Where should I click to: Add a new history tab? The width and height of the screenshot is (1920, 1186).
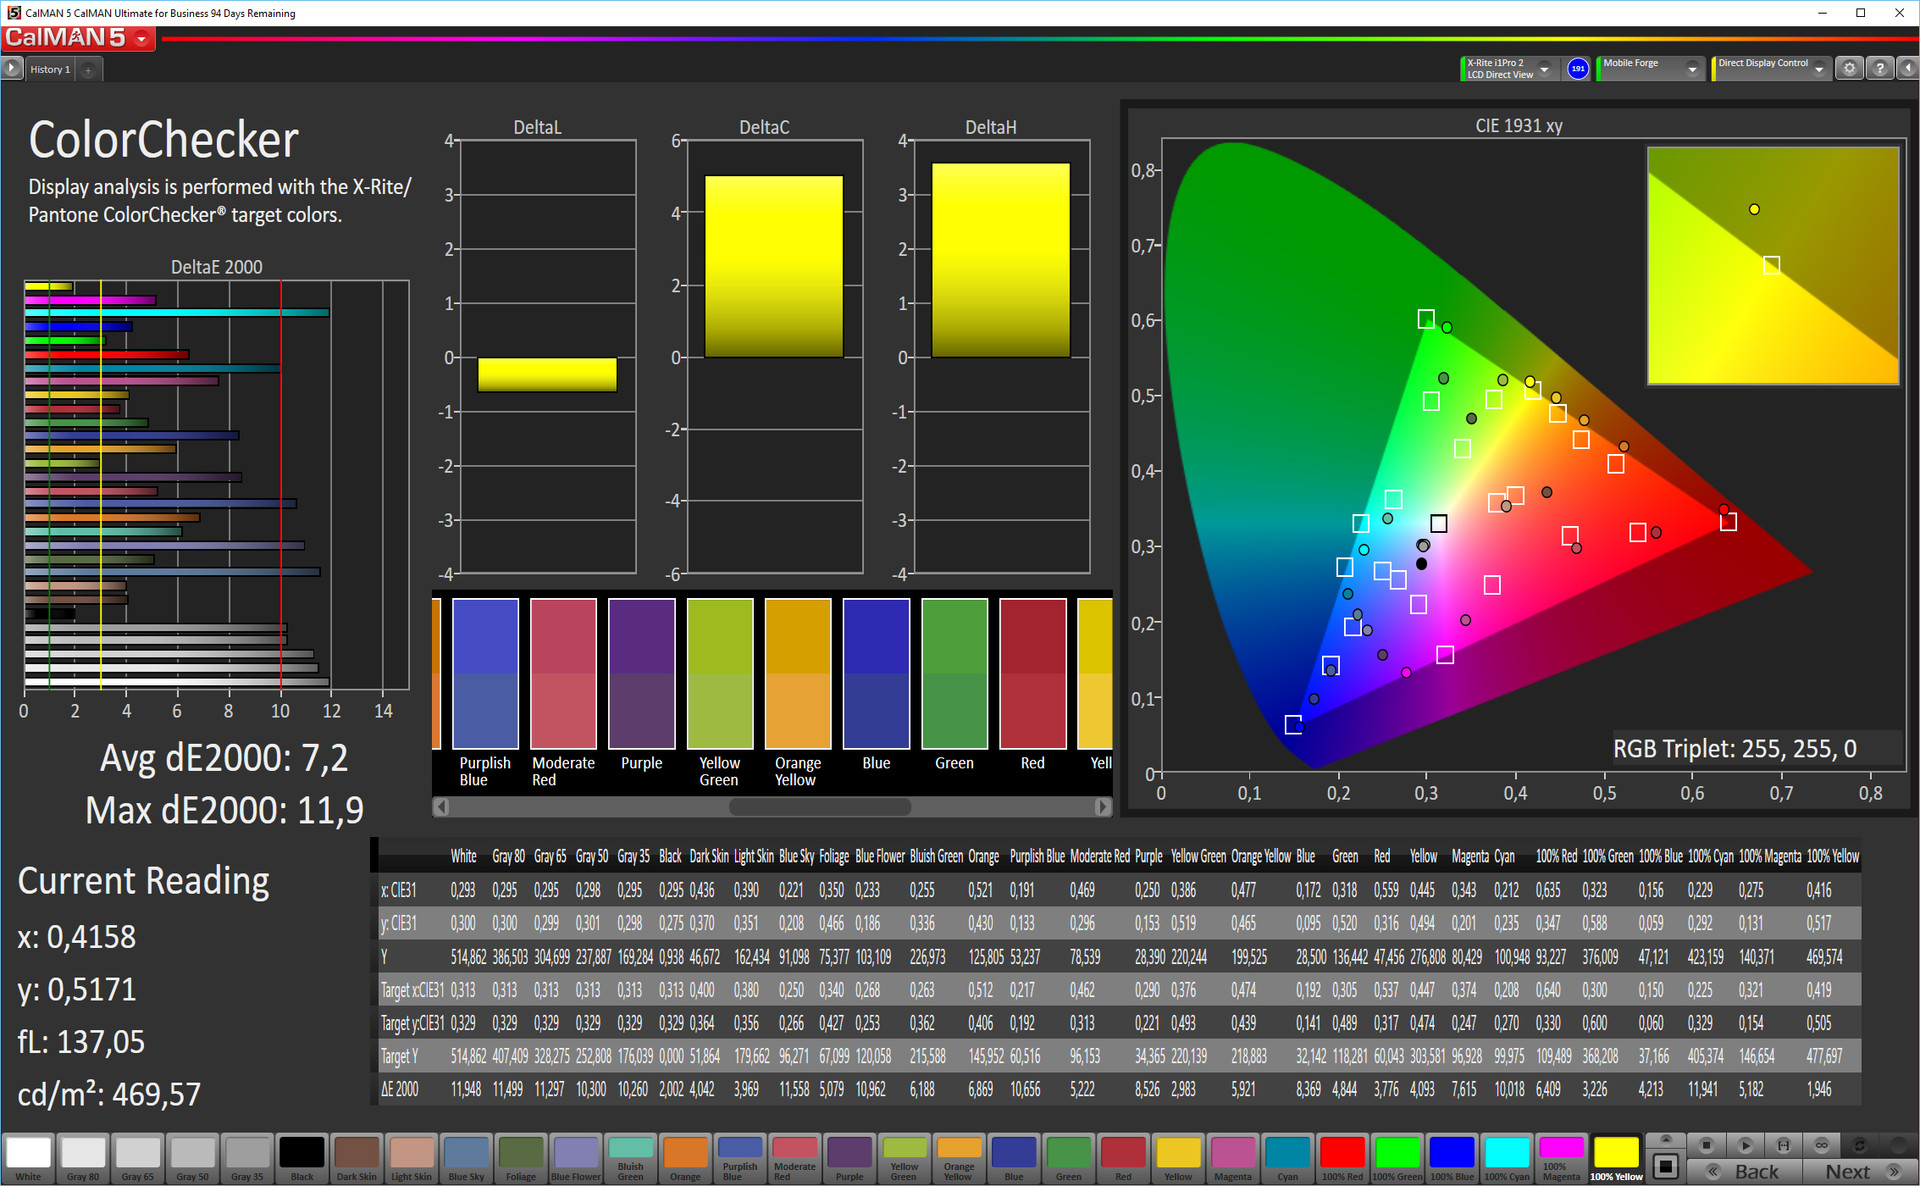point(88,69)
